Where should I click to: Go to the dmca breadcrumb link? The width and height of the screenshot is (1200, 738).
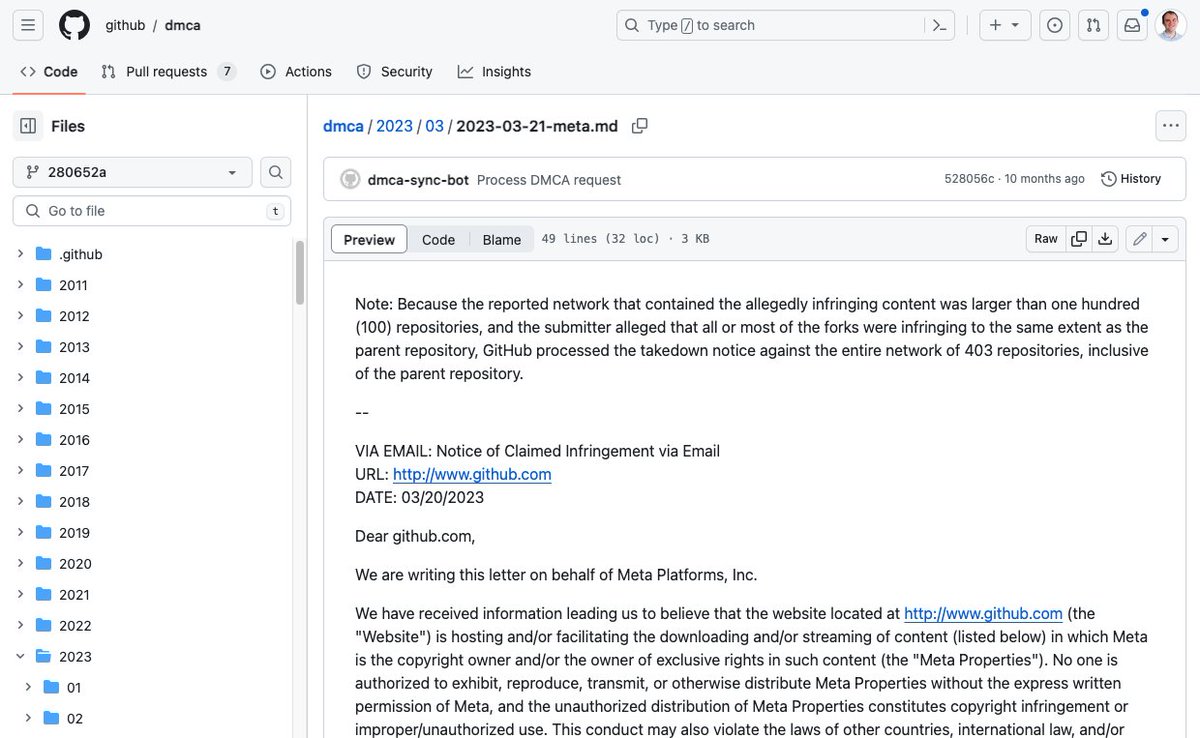coord(343,126)
